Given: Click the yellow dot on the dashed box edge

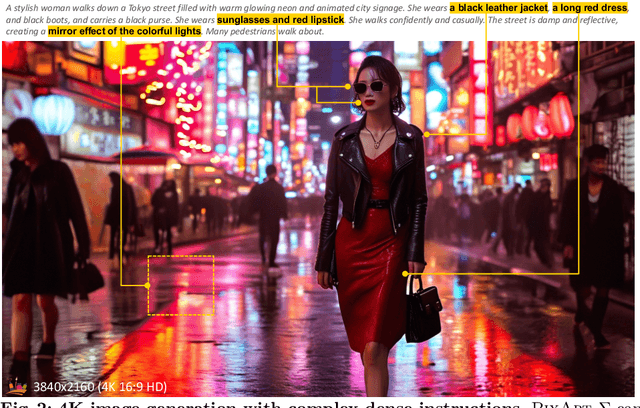Looking at the screenshot, I should [x=148, y=286].
